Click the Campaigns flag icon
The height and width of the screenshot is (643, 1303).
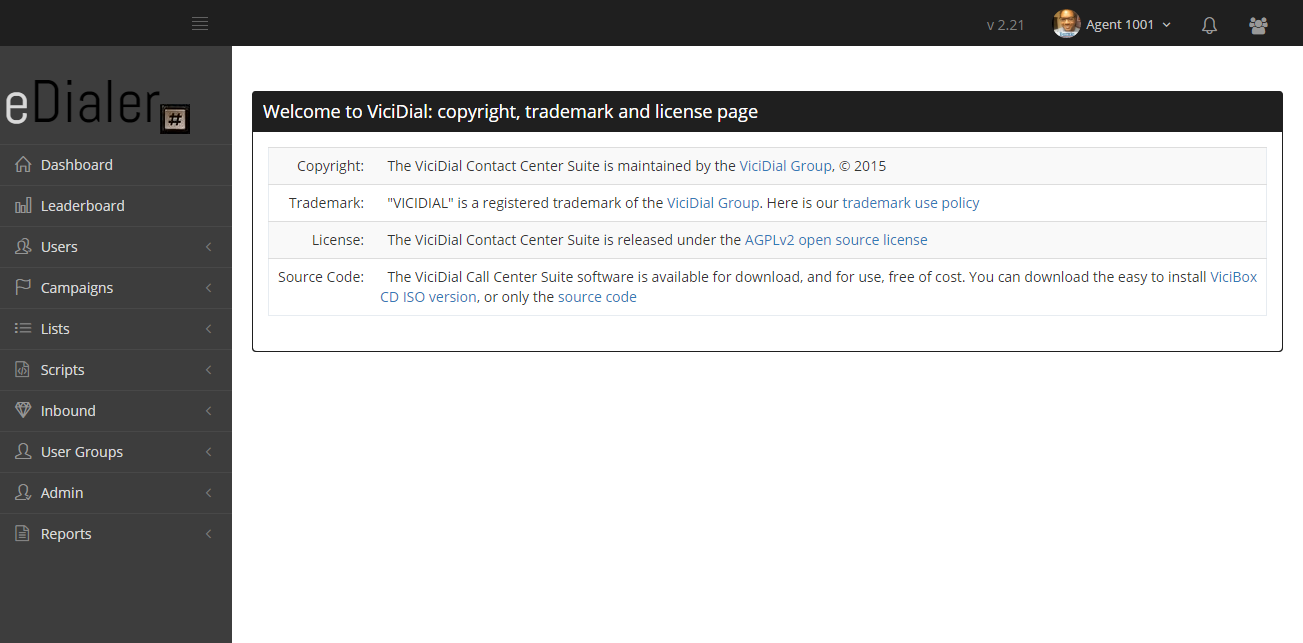click(23, 287)
